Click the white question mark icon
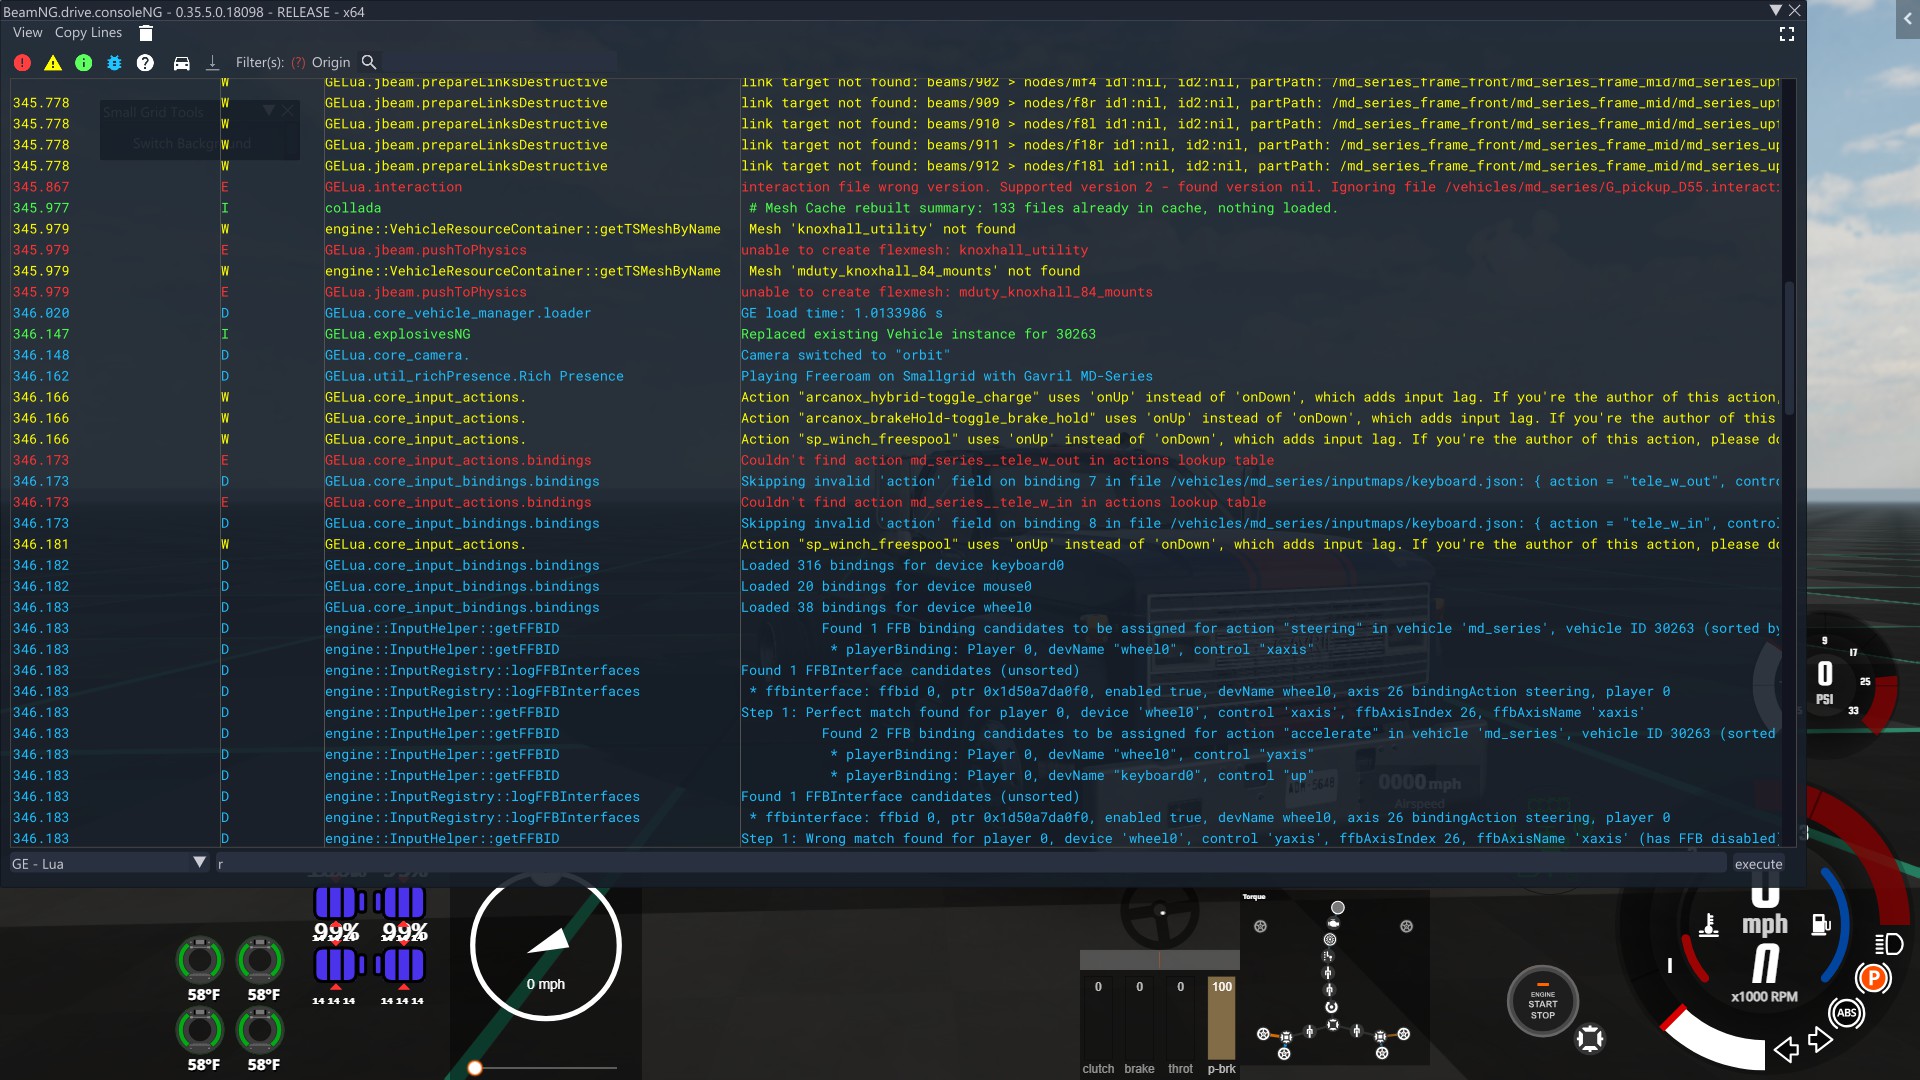Image resolution: width=1920 pixels, height=1080 pixels. 145,62
